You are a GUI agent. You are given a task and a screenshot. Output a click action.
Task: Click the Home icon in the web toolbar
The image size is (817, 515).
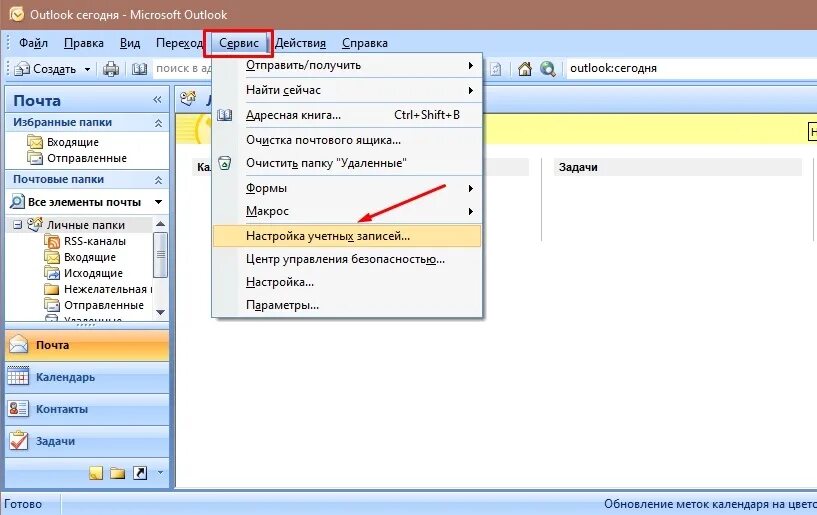[x=524, y=68]
